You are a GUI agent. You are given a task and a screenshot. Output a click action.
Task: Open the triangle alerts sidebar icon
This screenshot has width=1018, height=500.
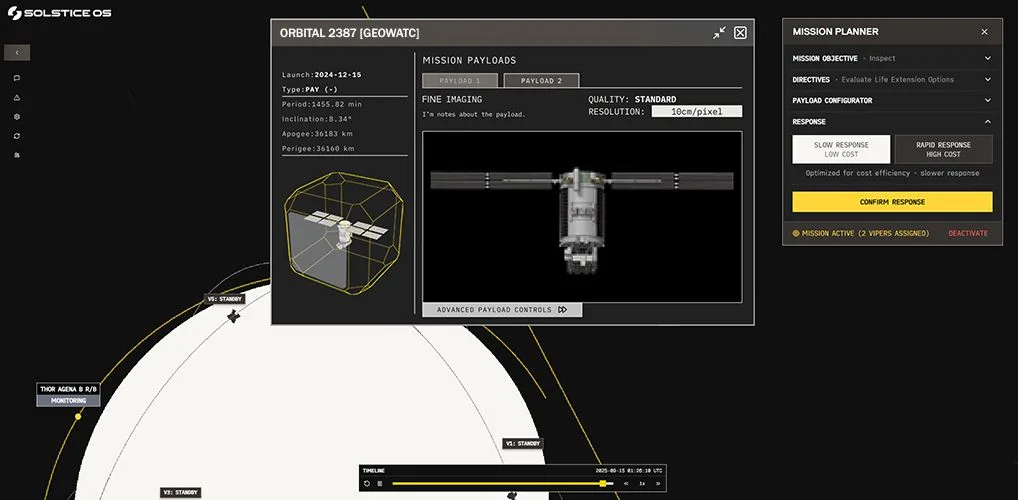pyautogui.click(x=17, y=97)
